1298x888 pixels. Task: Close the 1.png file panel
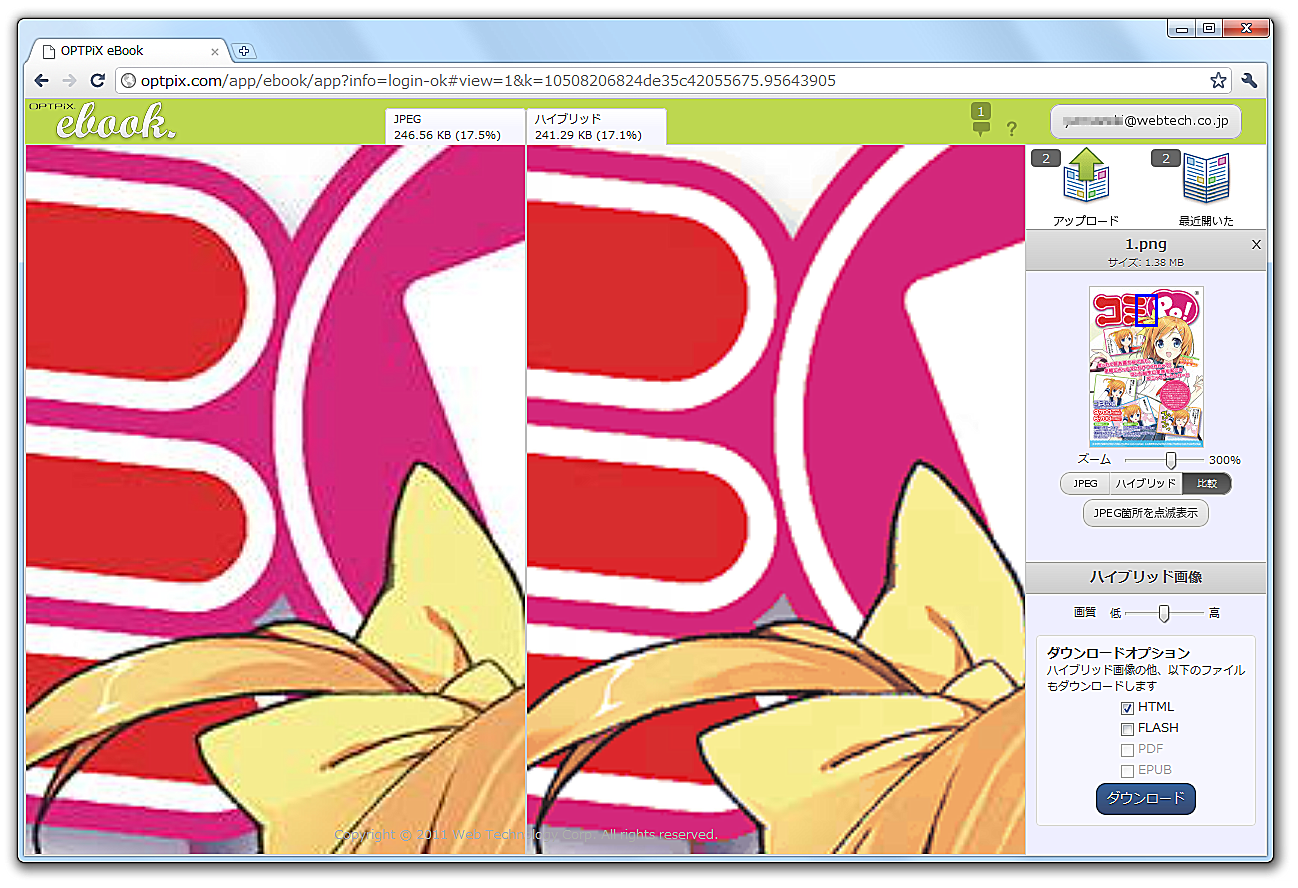tap(1256, 244)
